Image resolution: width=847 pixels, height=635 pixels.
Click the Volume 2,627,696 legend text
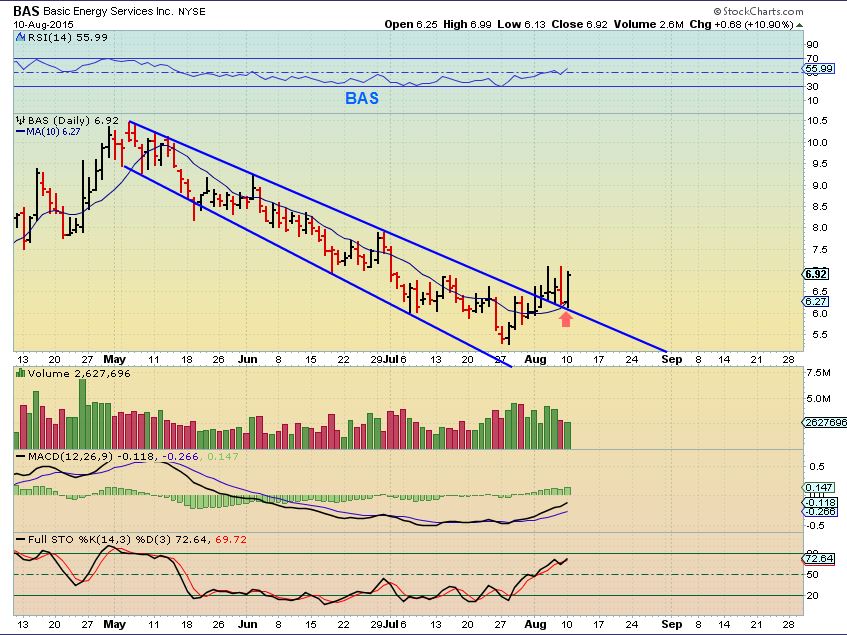pos(79,373)
